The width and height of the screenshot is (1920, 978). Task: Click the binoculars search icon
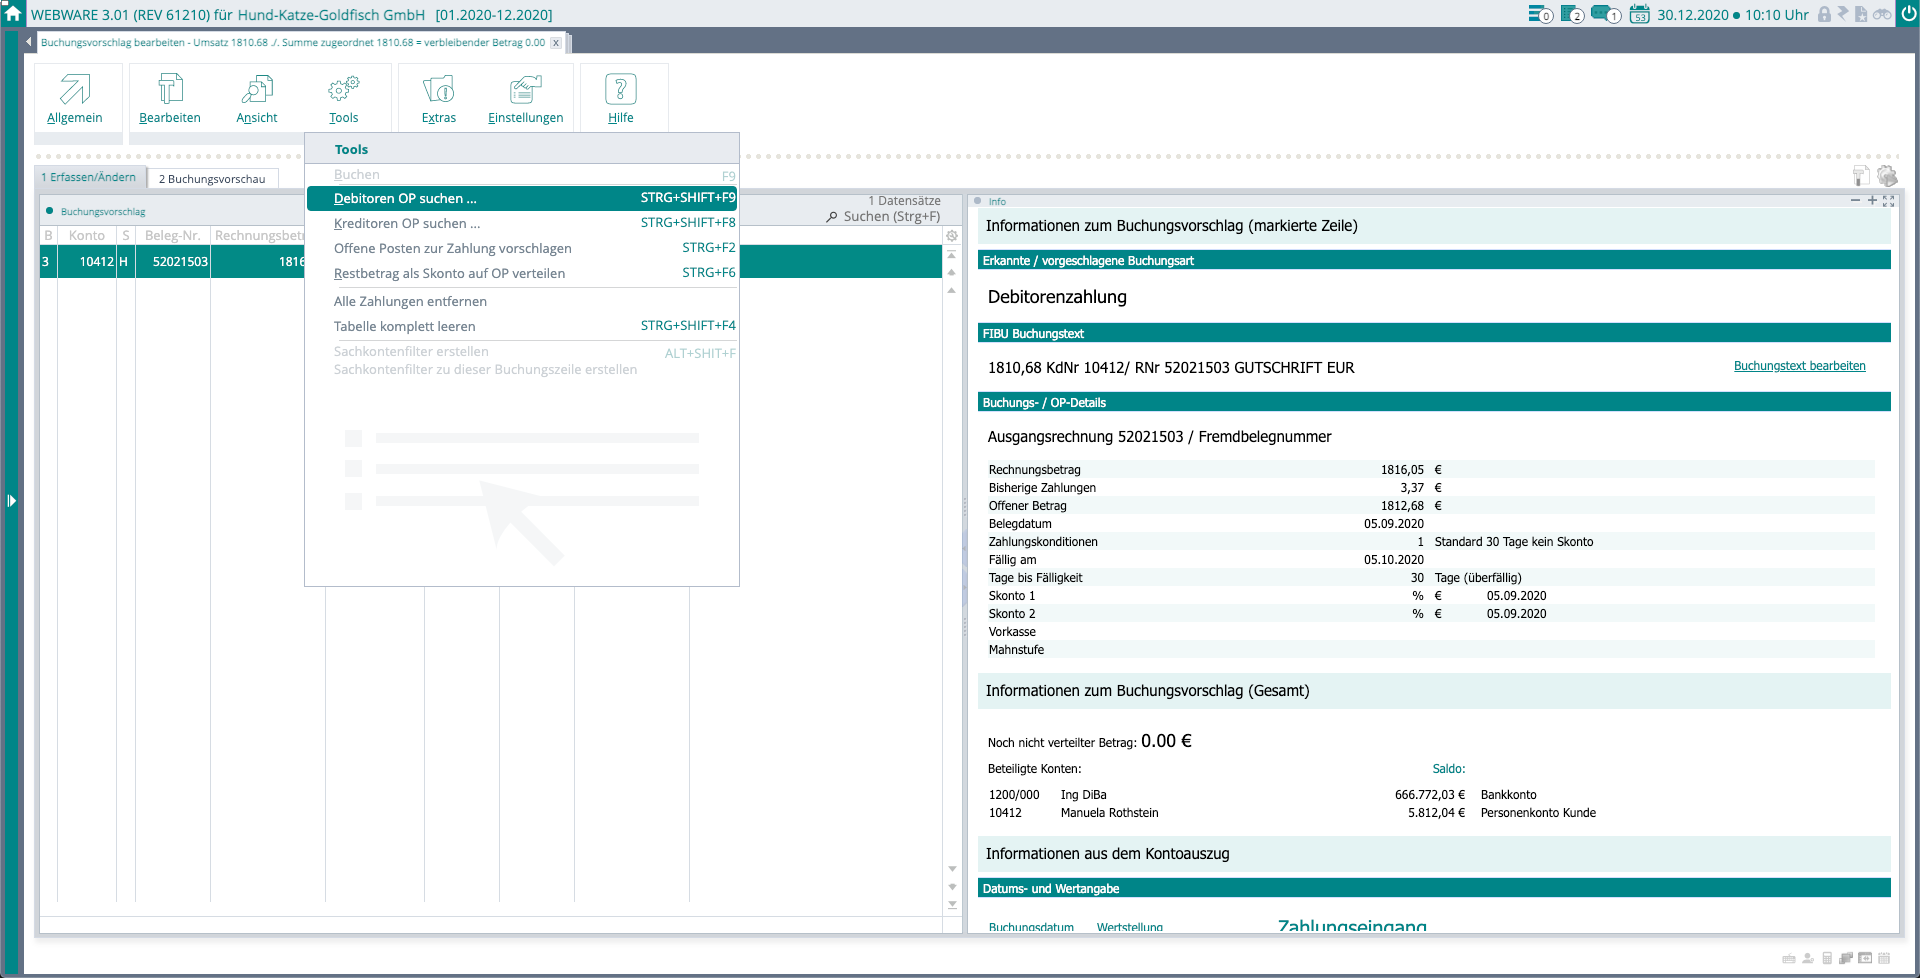(x=1881, y=14)
